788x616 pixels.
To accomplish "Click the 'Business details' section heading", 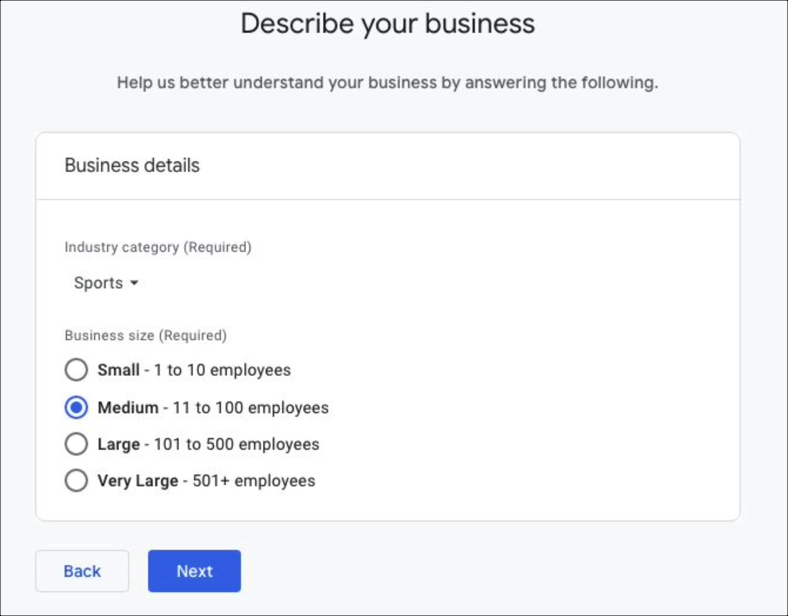I will point(132,165).
